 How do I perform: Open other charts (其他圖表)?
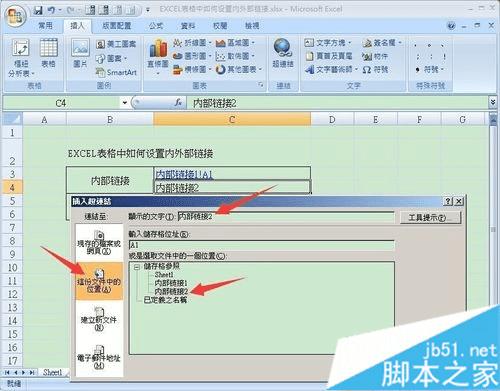[x=239, y=69]
